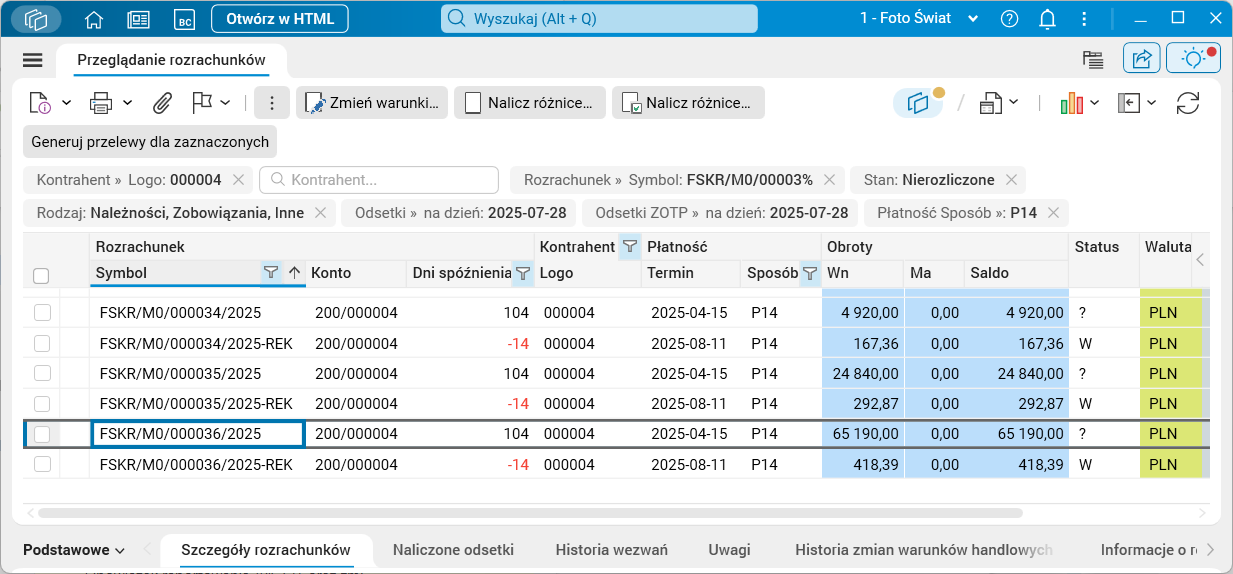Expand document info dropdown arrow
Image resolution: width=1233 pixels, height=574 pixels.
66,102
